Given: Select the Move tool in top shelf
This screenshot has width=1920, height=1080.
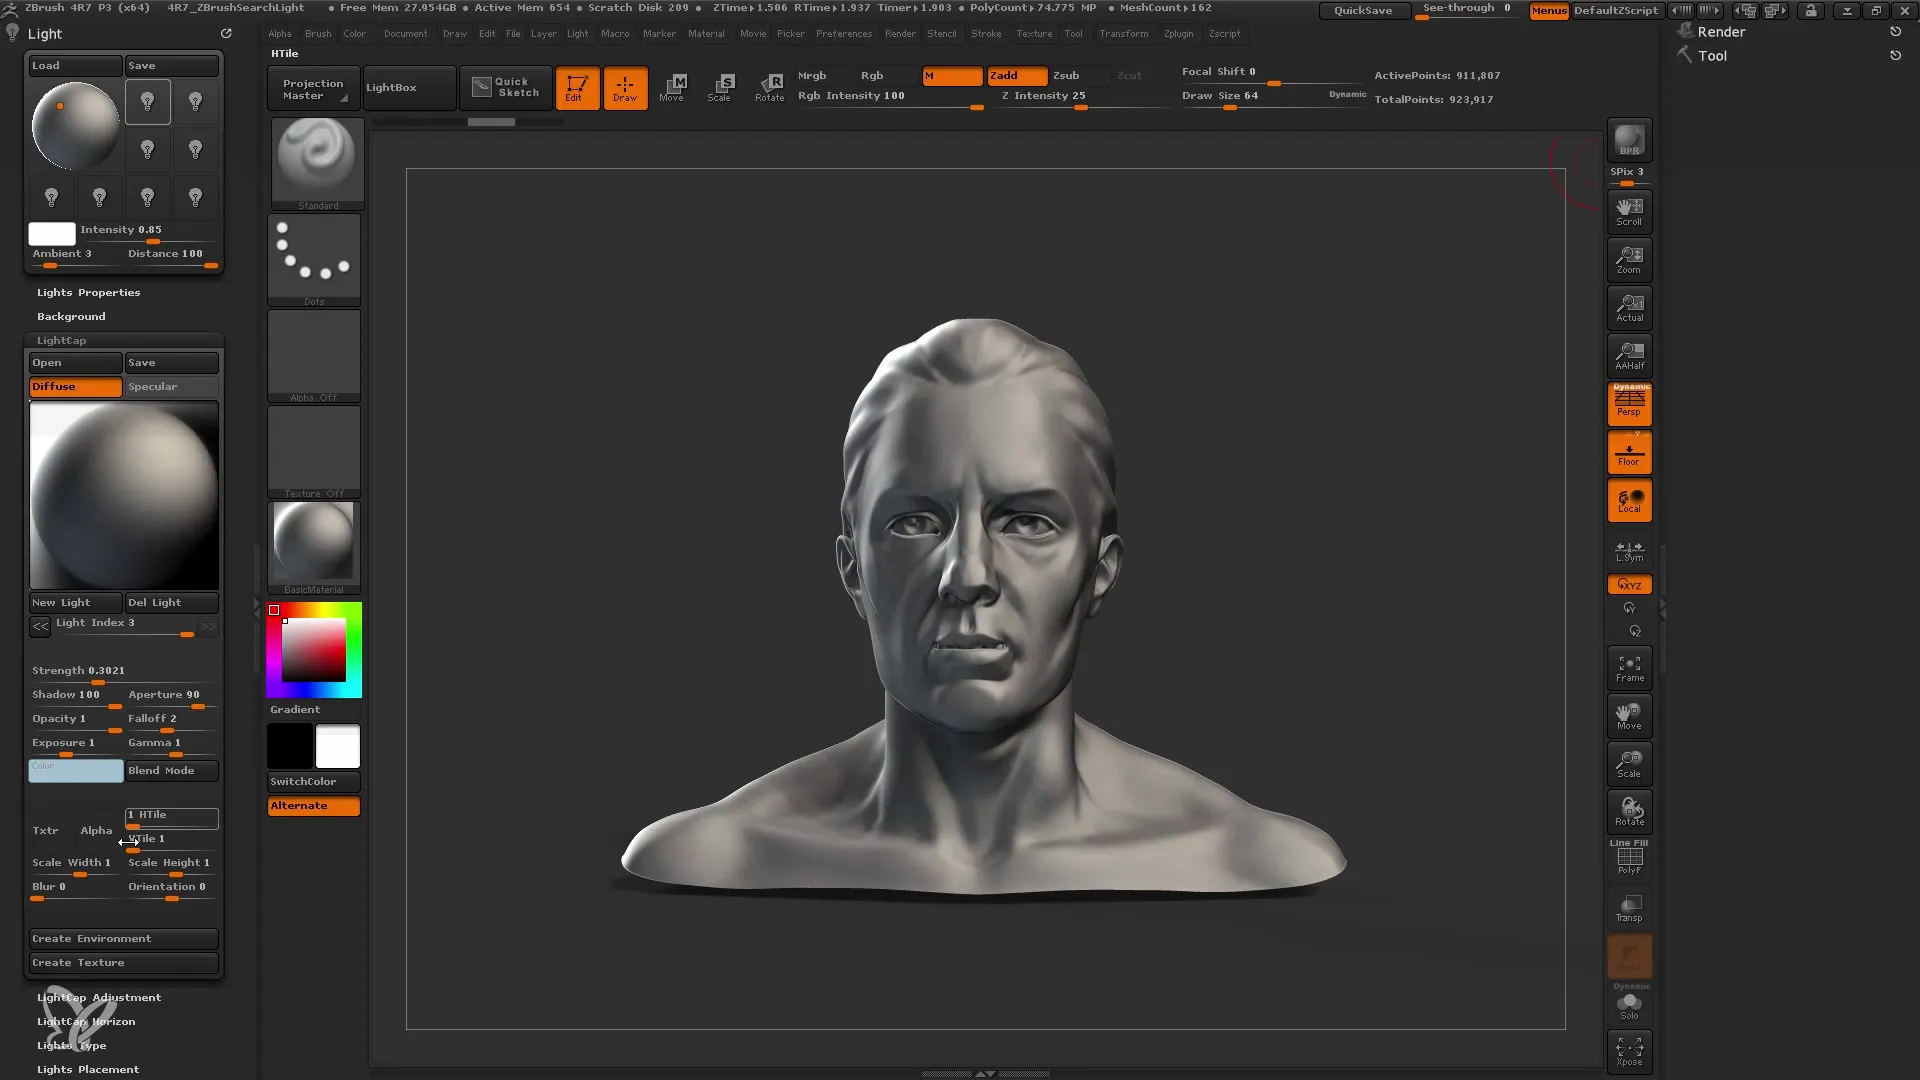Looking at the screenshot, I should pos(673,88).
